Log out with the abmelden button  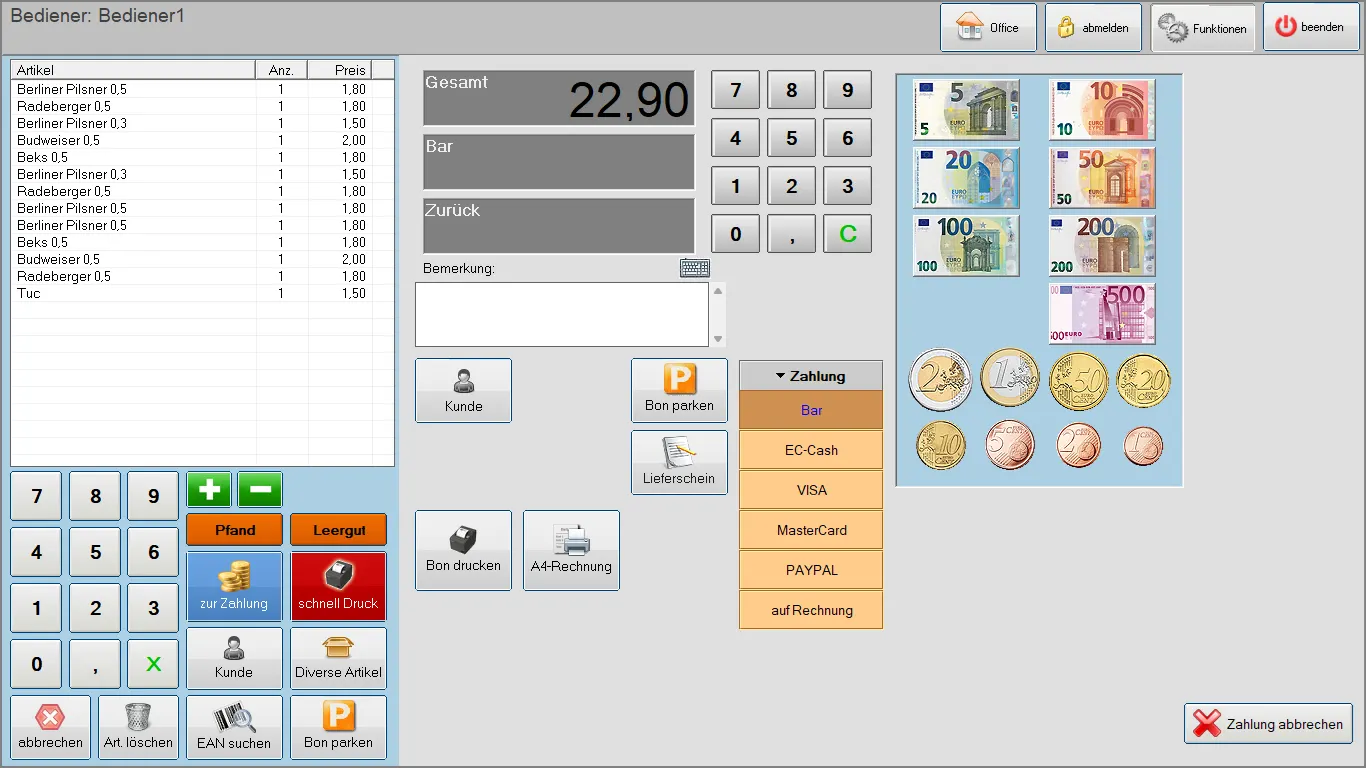coord(1093,28)
